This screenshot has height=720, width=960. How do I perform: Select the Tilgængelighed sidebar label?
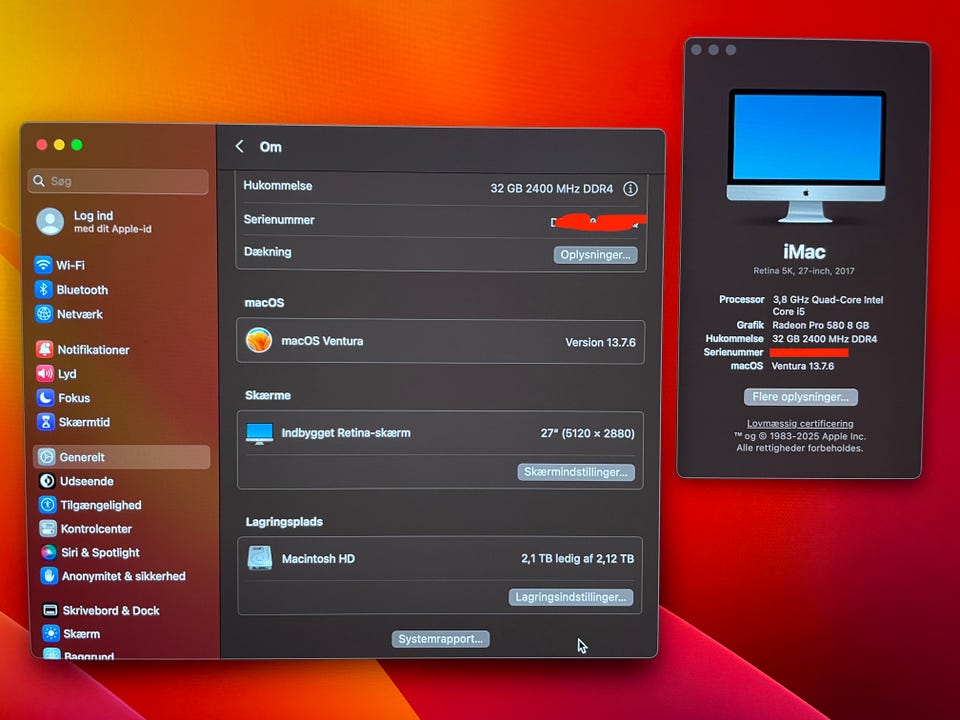coord(100,505)
